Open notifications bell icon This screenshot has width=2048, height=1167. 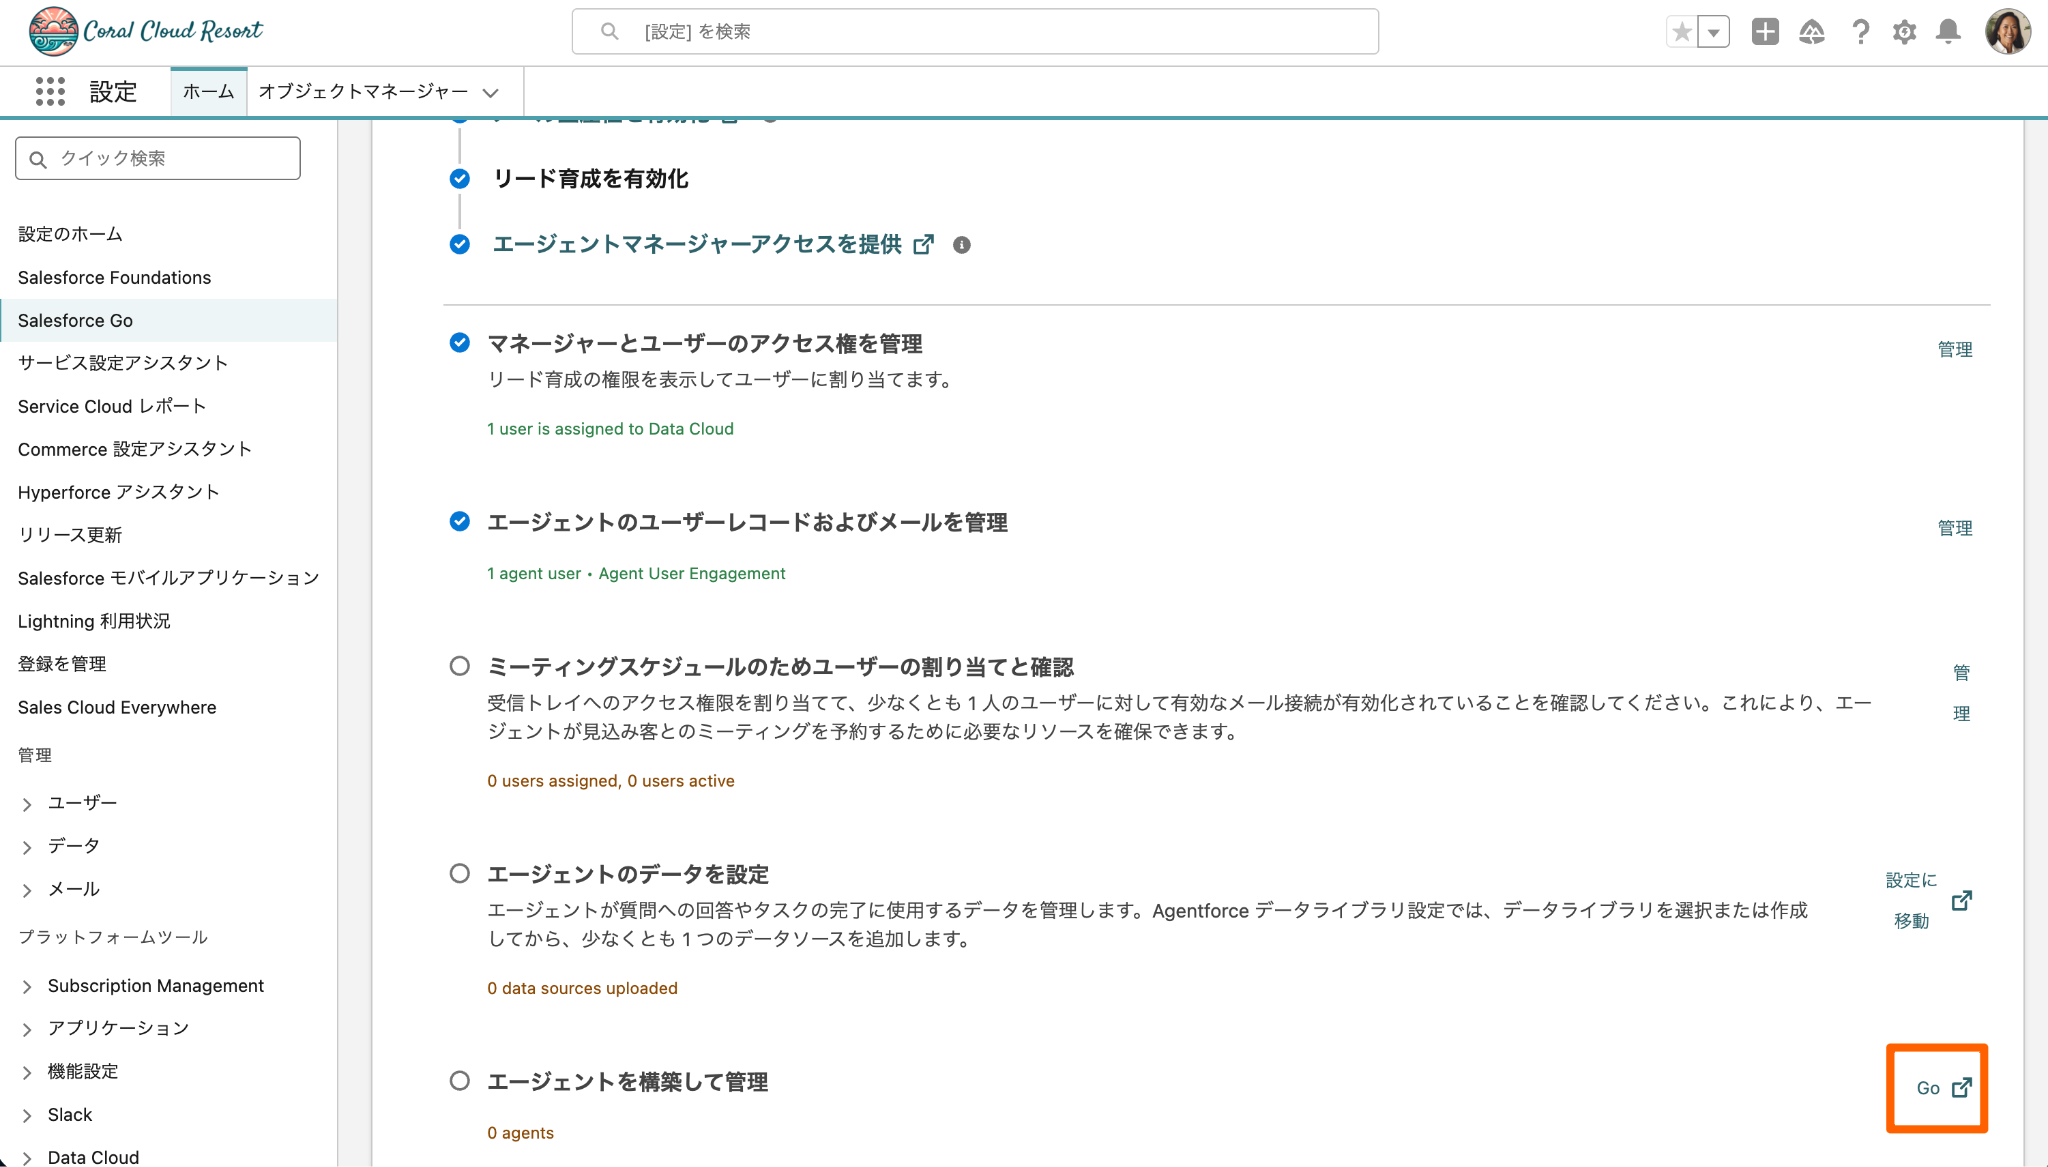click(1948, 32)
